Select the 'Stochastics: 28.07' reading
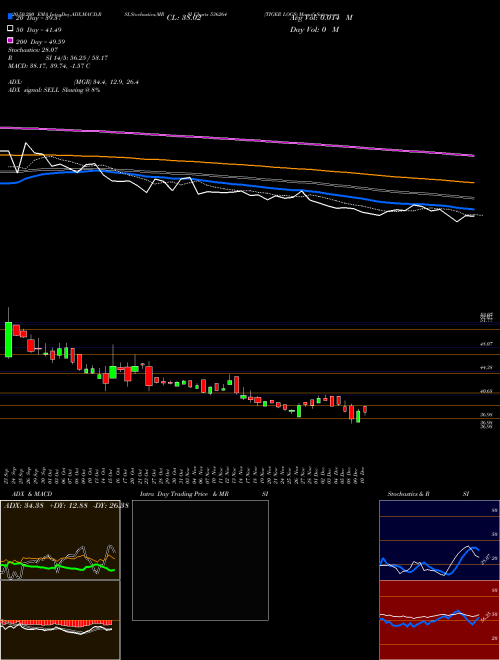This screenshot has height=660, width=500. coord(33,50)
